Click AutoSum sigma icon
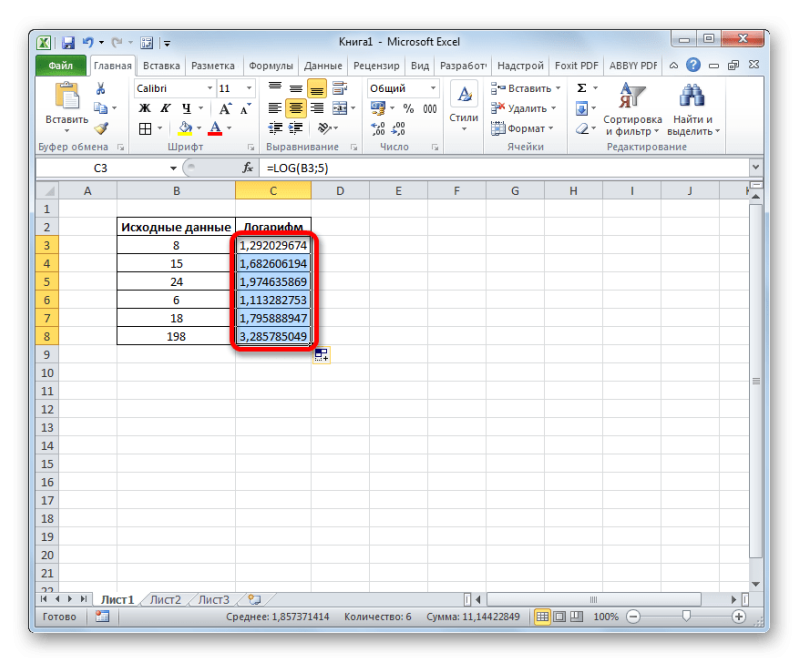The height and width of the screenshot is (663, 800). pyautogui.click(x=582, y=88)
